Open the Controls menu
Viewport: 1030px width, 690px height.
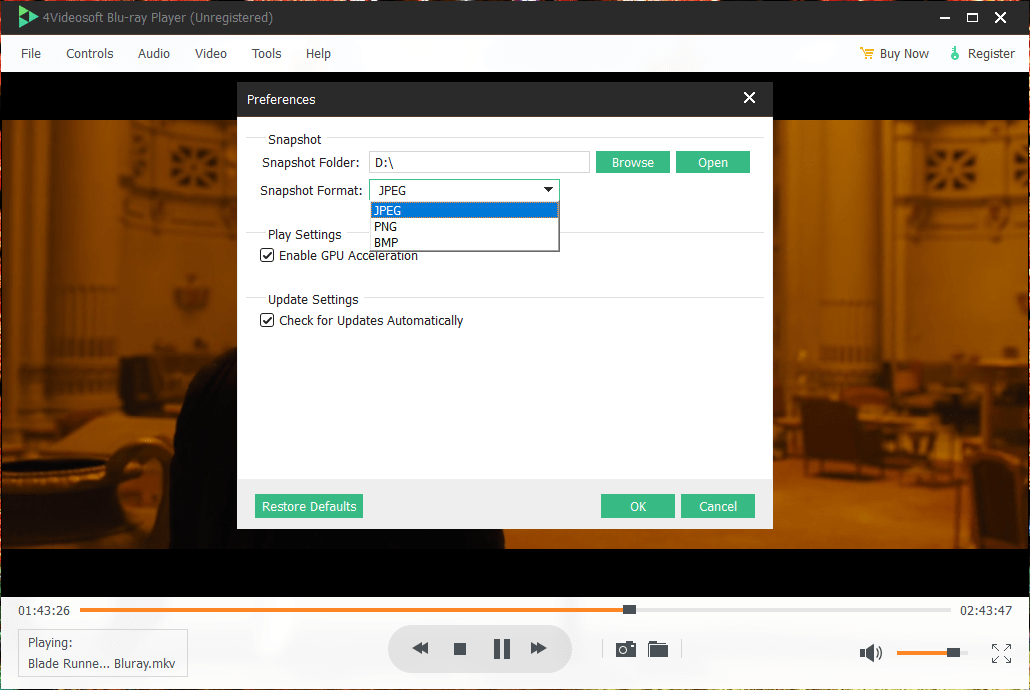(90, 54)
